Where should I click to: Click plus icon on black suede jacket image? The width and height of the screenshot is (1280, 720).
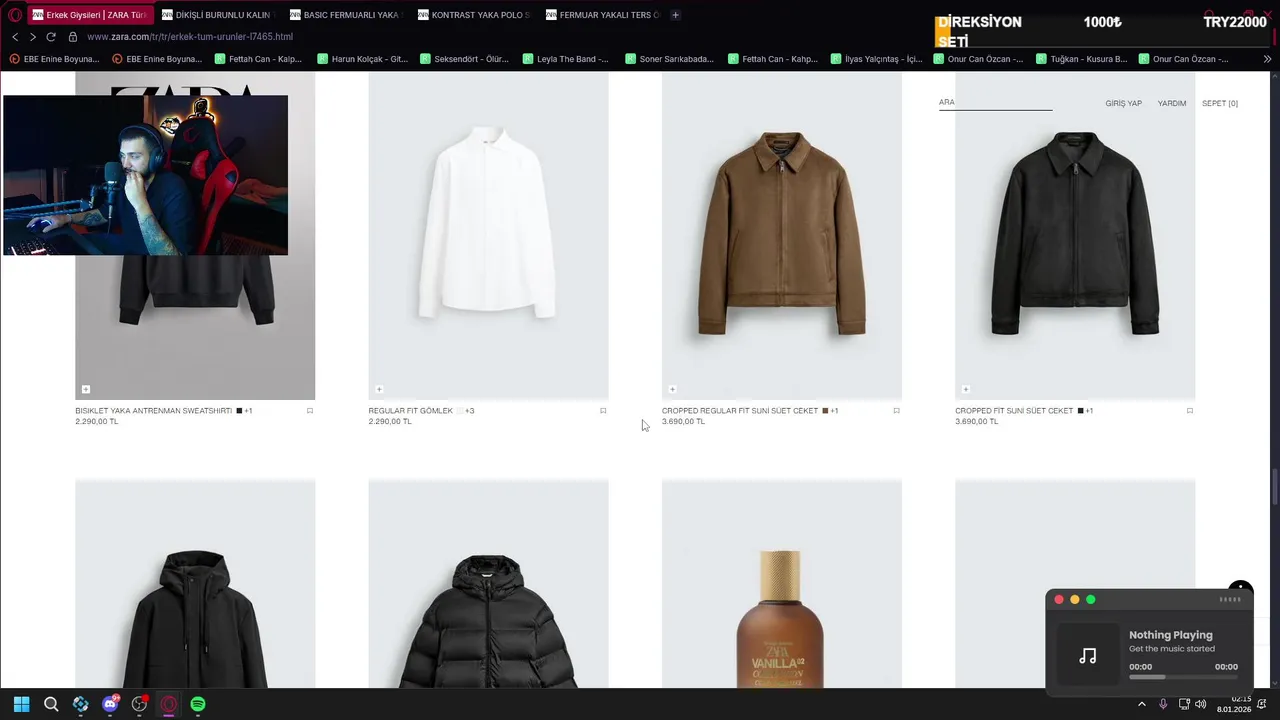(965, 389)
